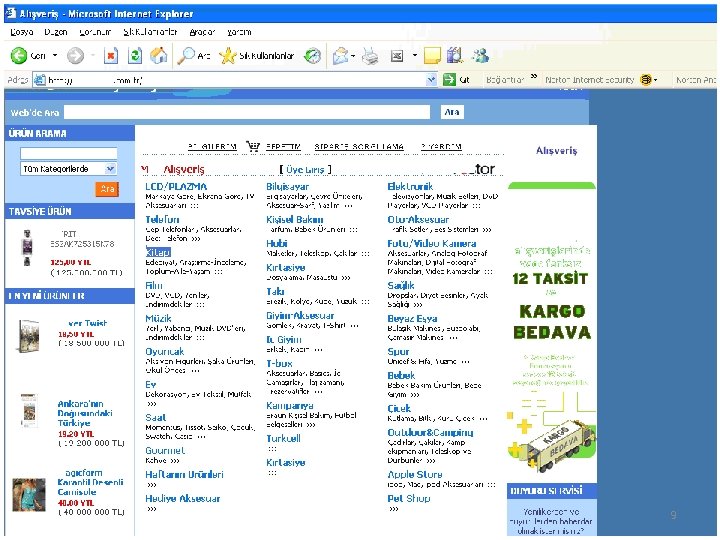720x540 pixels.
Task: Click the Ürün Arama text field
Action: tap(68, 153)
